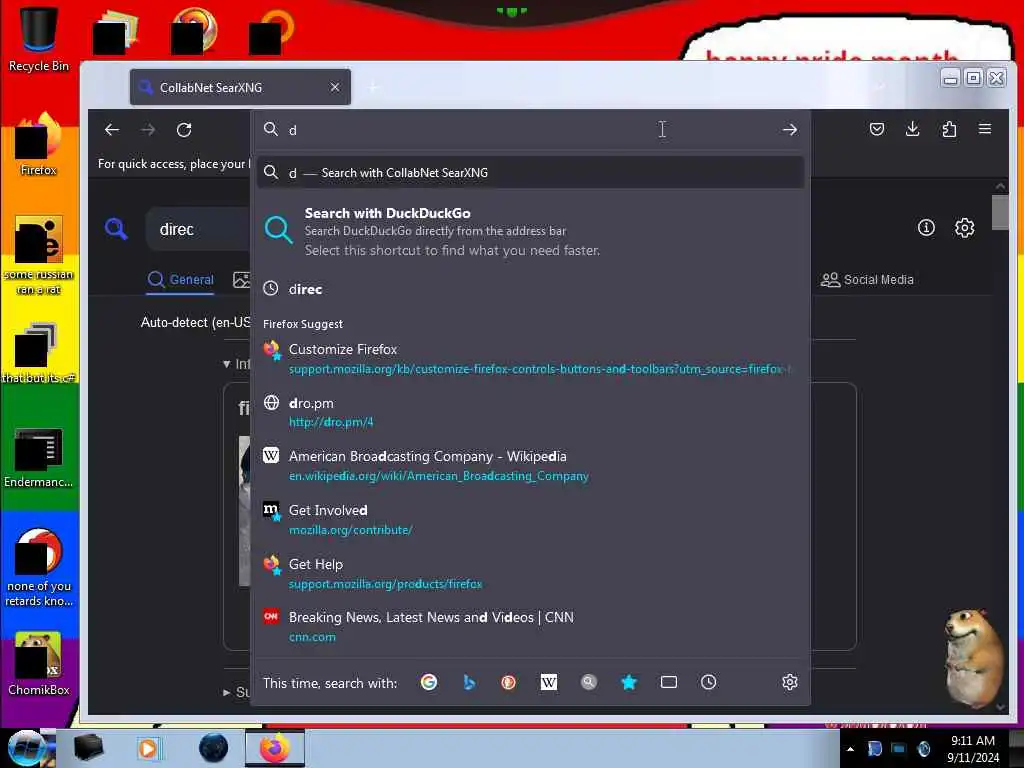Open the Extensions puzzle icon
The image size is (1024, 768).
949,129
